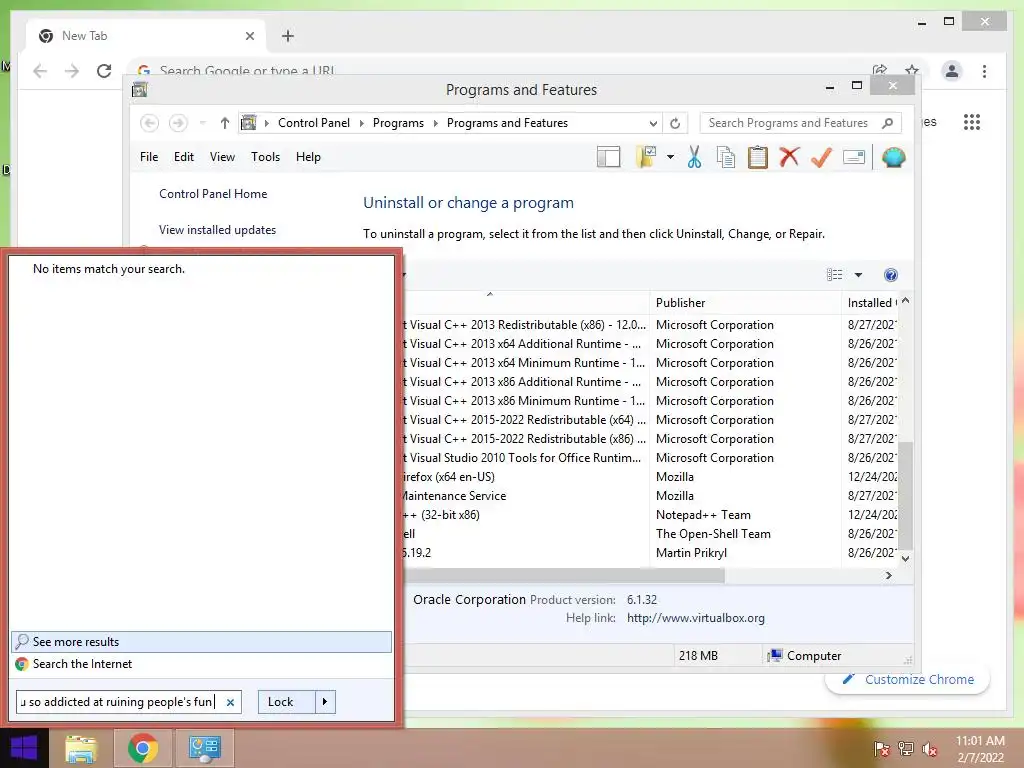
Task: Open the virtualbox.org help link
Action: click(x=696, y=618)
